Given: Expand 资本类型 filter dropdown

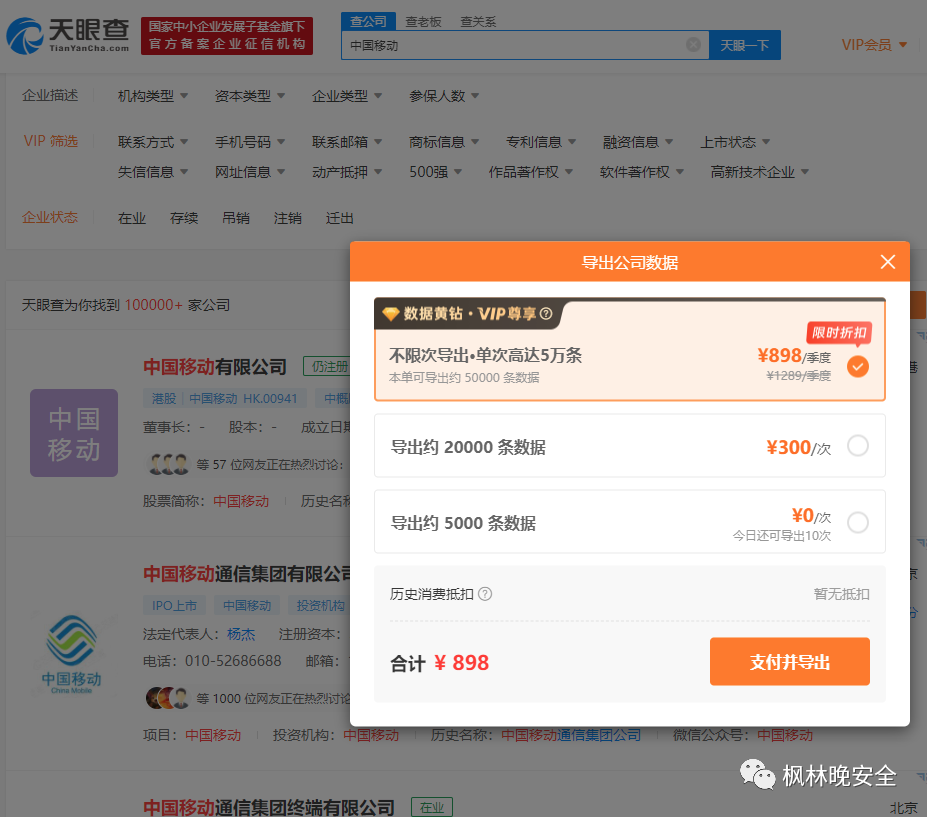Looking at the screenshot, I should pyautogui.click(x=249, y=96).
